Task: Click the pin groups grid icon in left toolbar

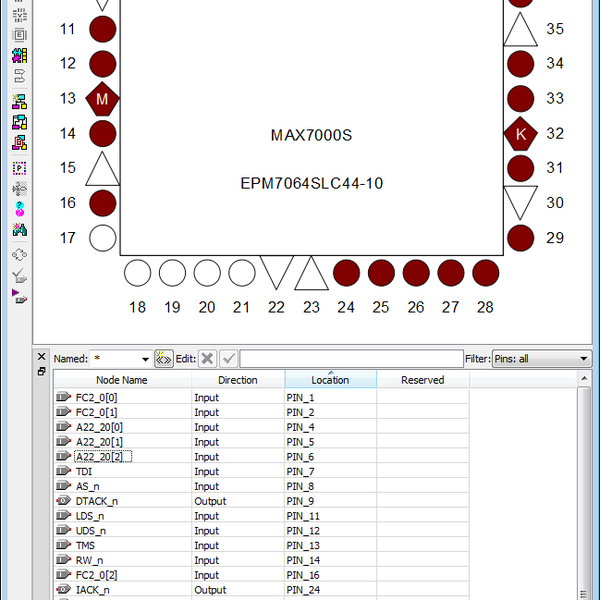Action: tap(20, 15)
